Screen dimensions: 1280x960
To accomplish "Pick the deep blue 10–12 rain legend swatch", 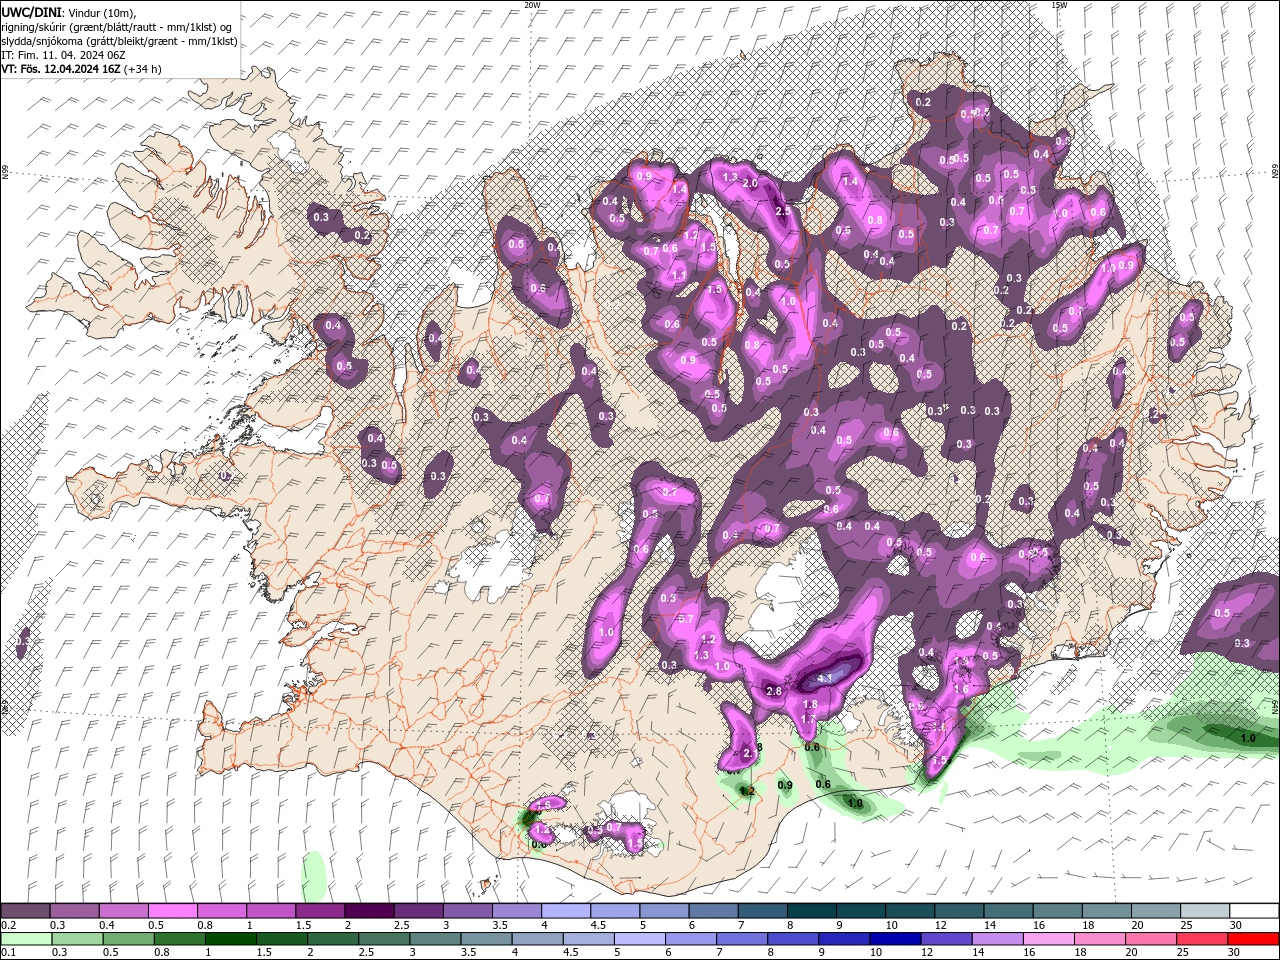I will coord(895,939).
